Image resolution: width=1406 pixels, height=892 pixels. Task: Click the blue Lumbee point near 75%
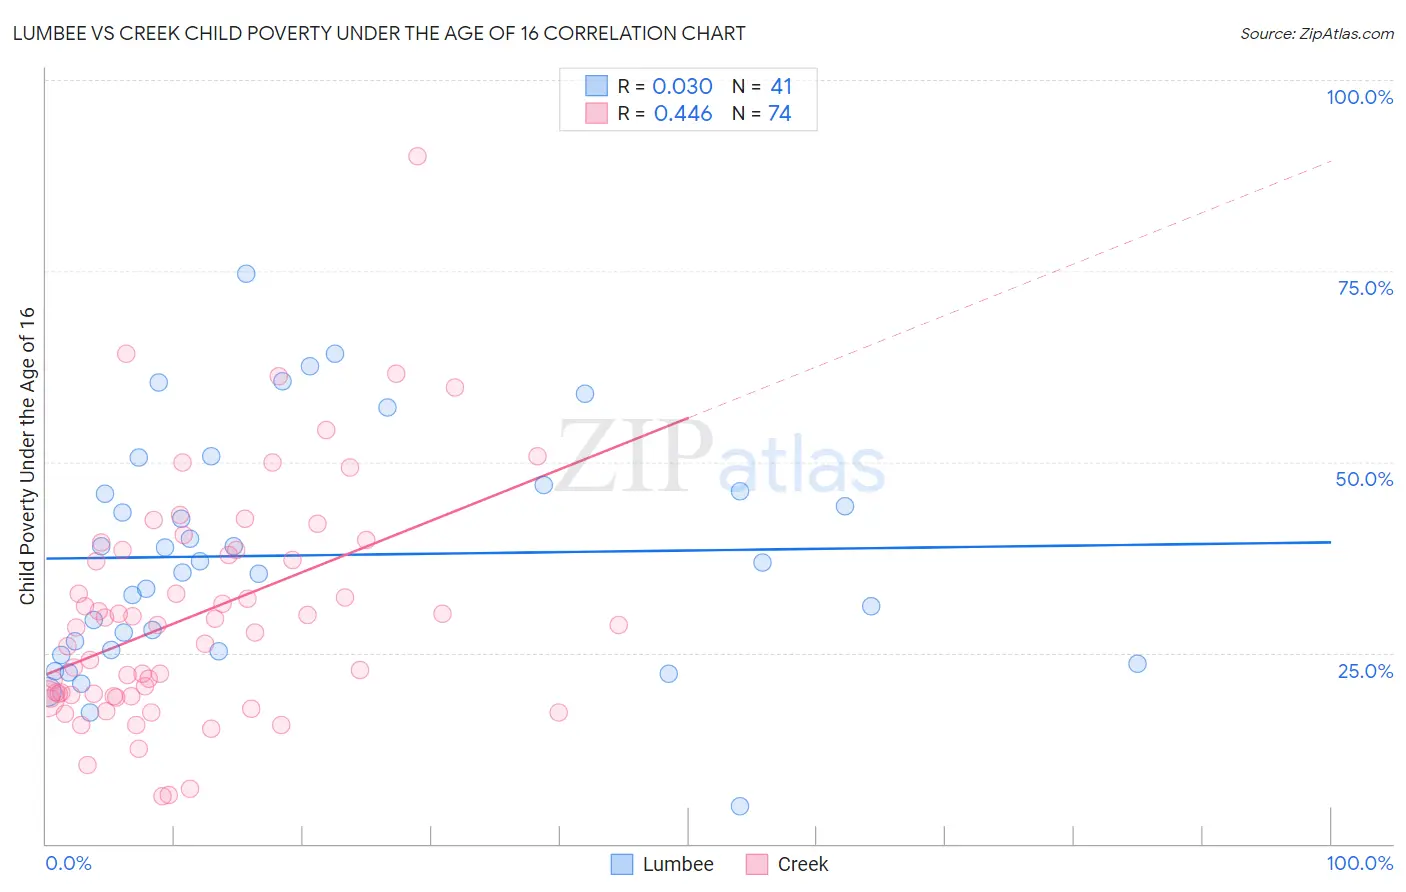coord(246,274)
